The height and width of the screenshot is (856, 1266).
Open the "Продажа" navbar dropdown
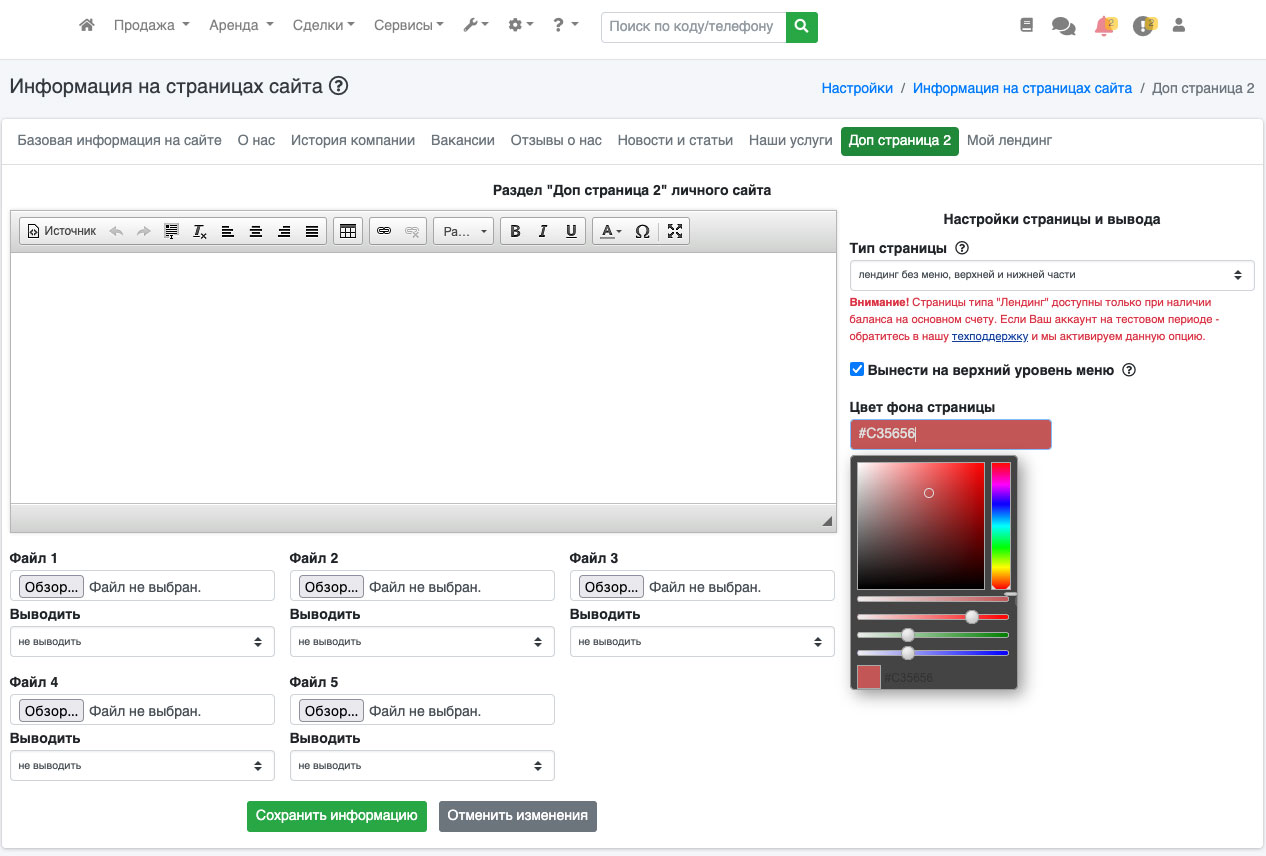pyautogui.click(x=151, y=26)
